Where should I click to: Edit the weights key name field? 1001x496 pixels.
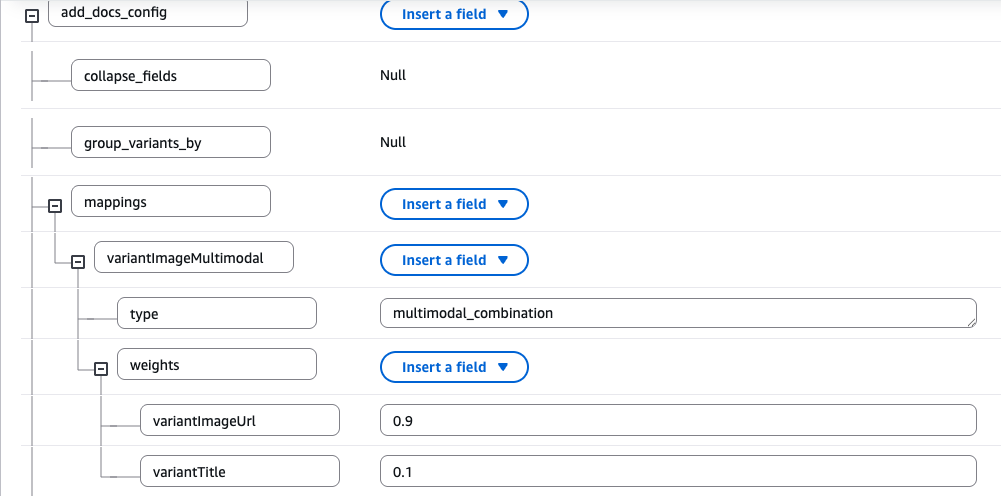(217, 364)
